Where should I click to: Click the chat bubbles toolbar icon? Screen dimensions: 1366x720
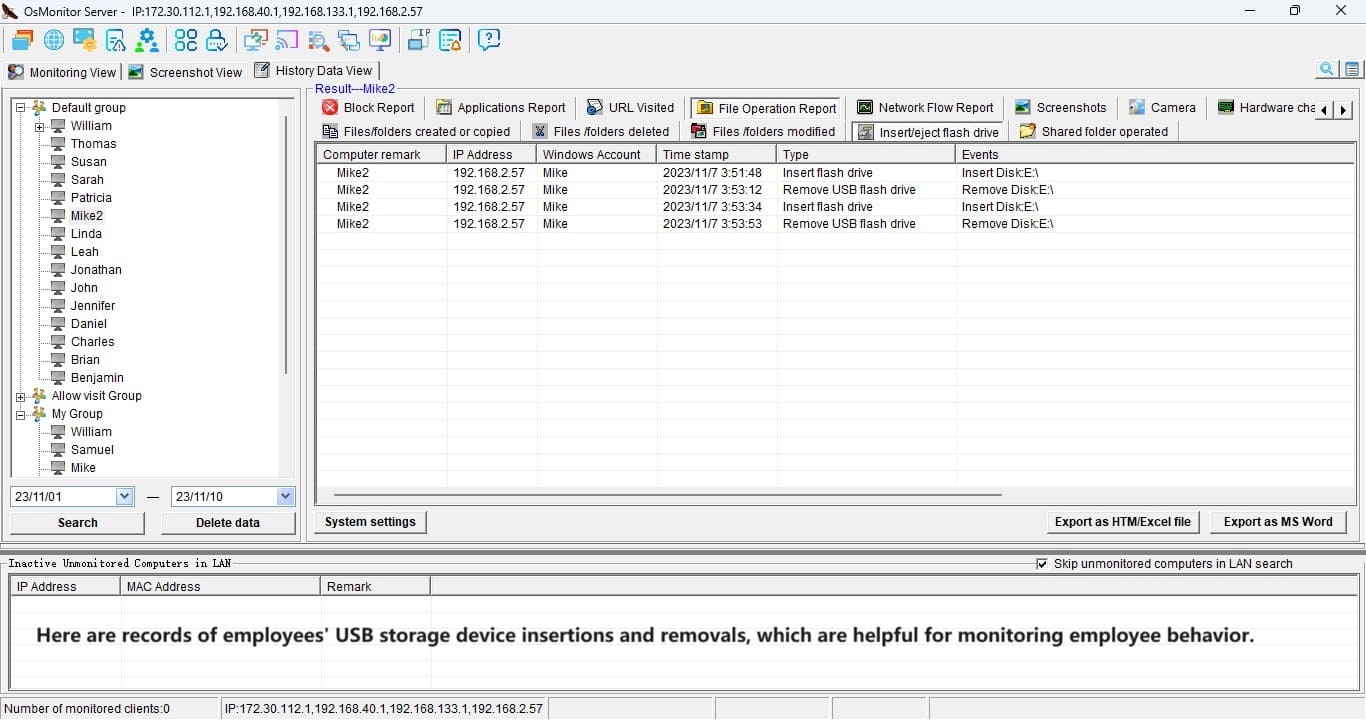point(349,39)
